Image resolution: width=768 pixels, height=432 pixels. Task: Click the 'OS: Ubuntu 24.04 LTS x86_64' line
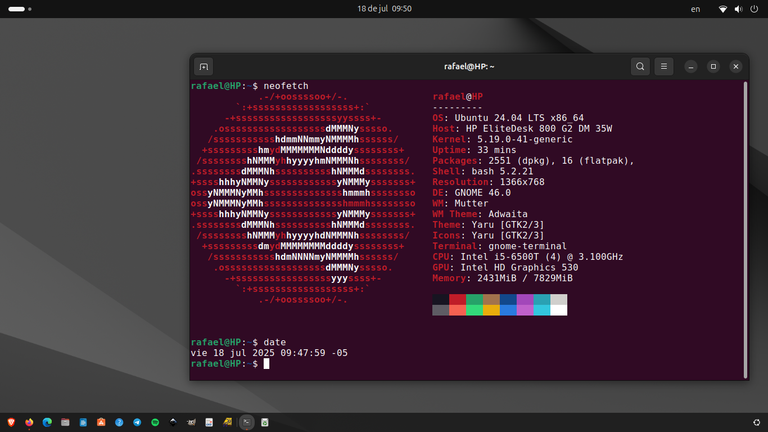pyautogui.click(x=508, y=118)
